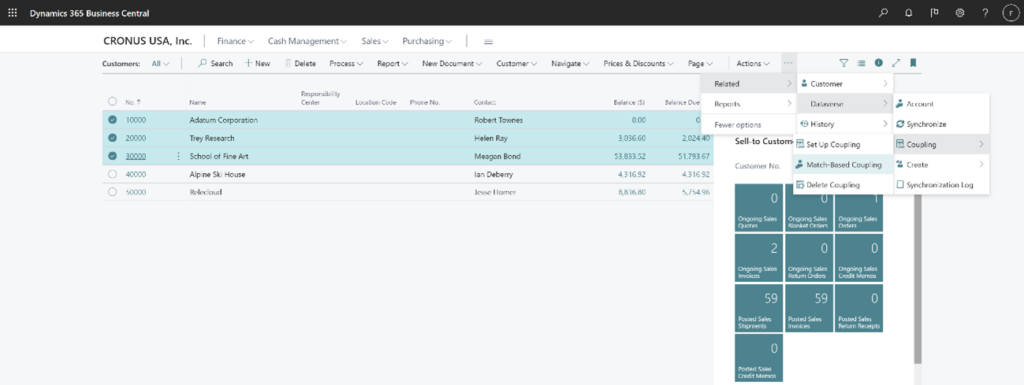Click the CRONUS USA, Inc. company name

148,40
